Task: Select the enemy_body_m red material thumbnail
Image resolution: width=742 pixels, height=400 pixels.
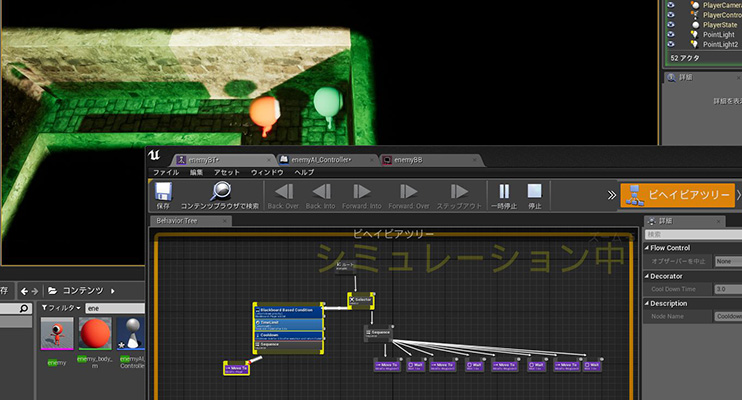Action: (x=96, y=334)
